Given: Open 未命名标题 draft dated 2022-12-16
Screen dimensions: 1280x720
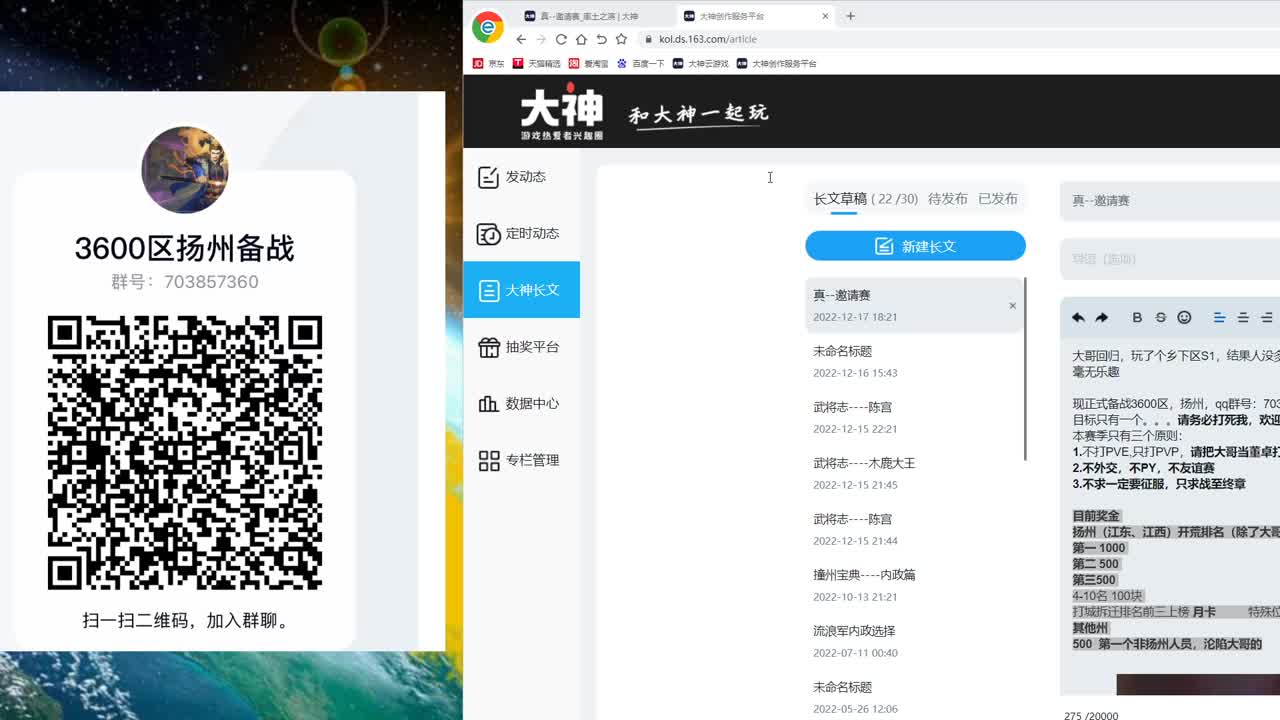Looking at the screenshot, I should (x=915, y=361).
